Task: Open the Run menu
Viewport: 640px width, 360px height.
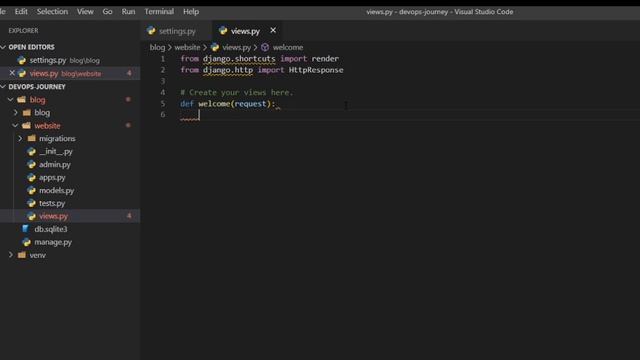Action: 128,11
